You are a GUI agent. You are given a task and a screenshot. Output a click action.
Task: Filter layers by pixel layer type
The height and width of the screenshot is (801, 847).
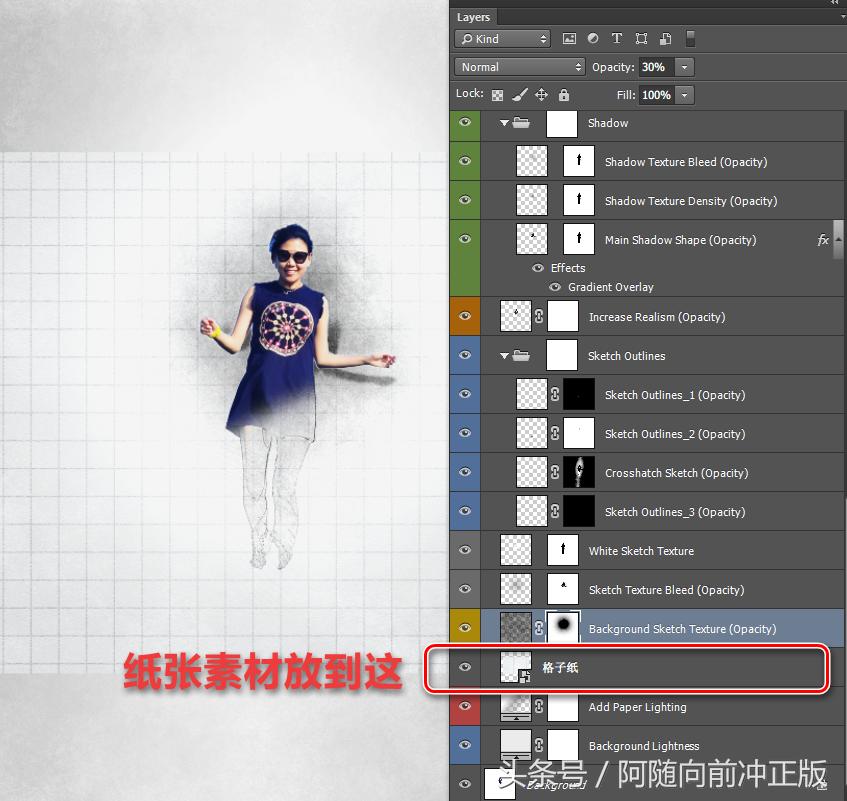570,39
